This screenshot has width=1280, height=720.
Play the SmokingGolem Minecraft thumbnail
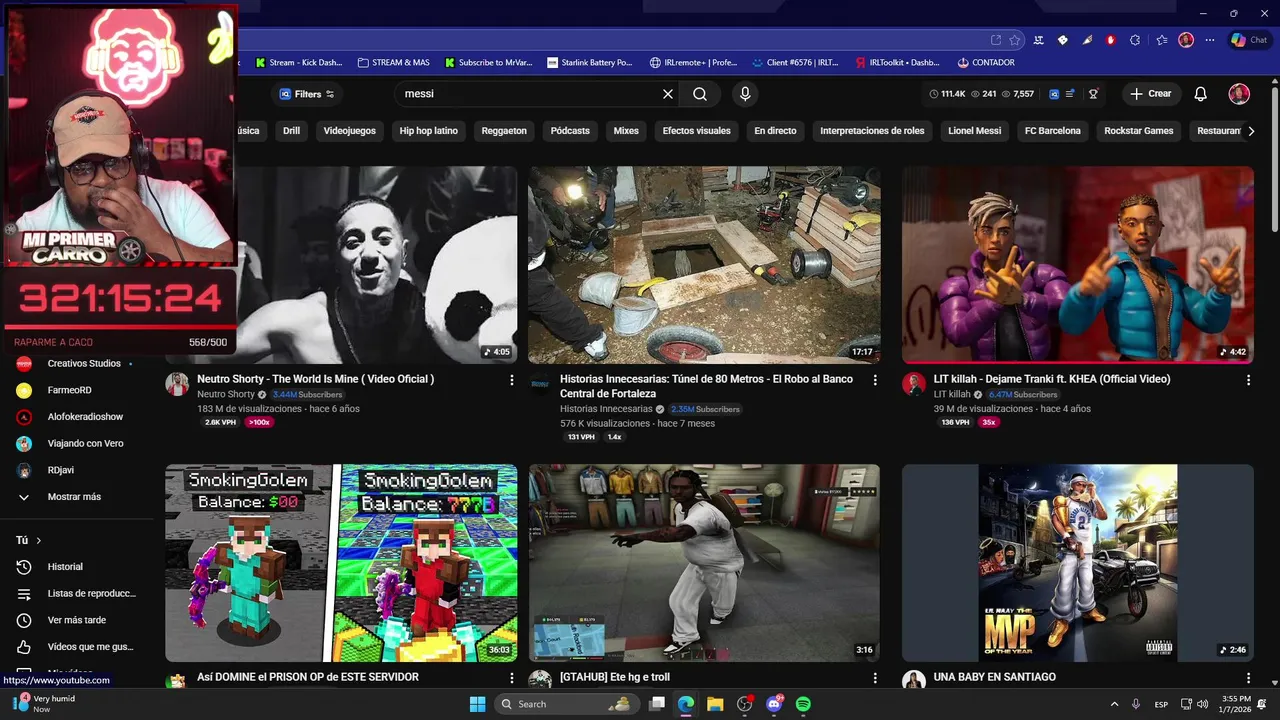click(x=341, y=563)
